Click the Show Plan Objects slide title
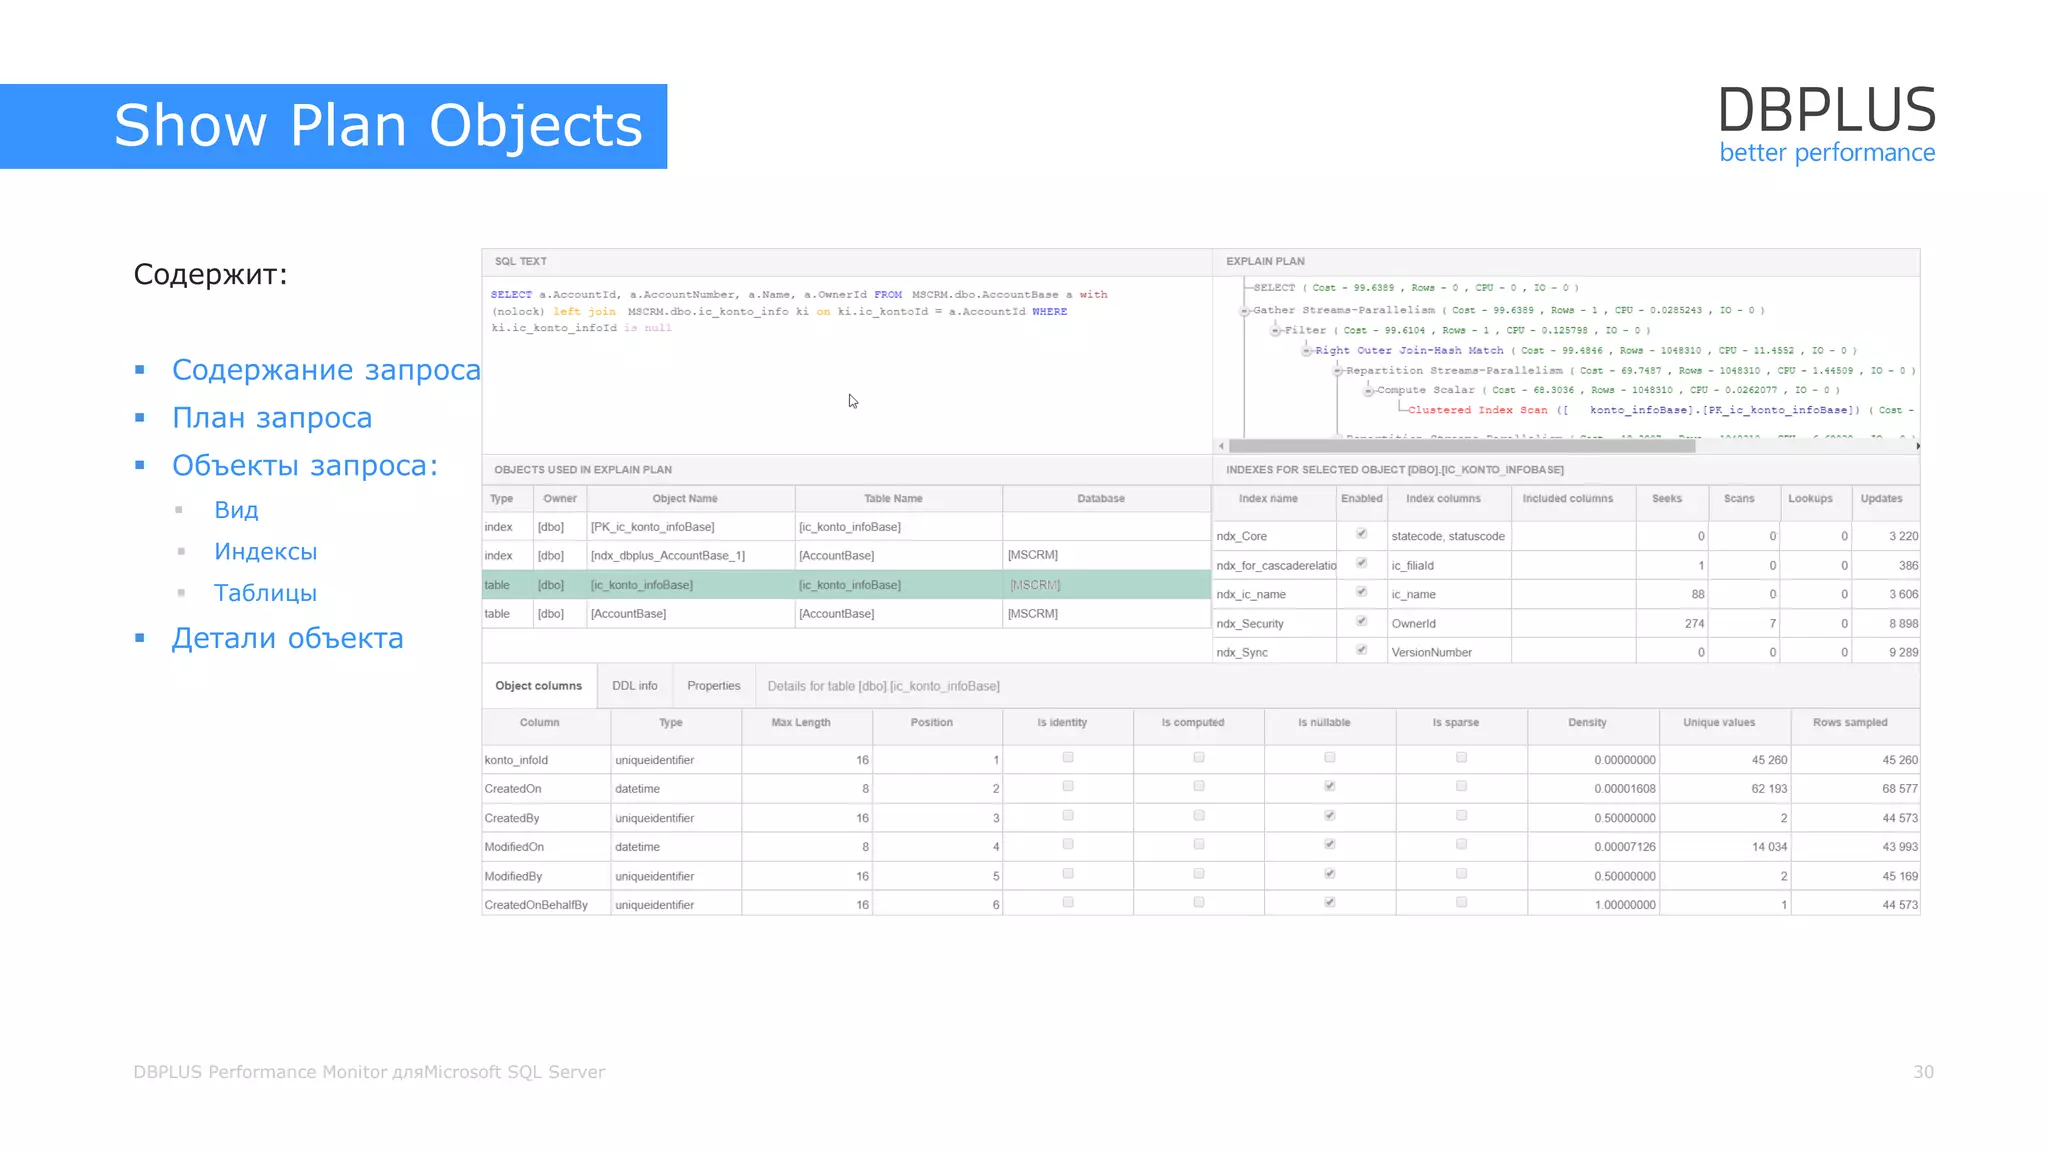2048x1152 pixels. 378,126
